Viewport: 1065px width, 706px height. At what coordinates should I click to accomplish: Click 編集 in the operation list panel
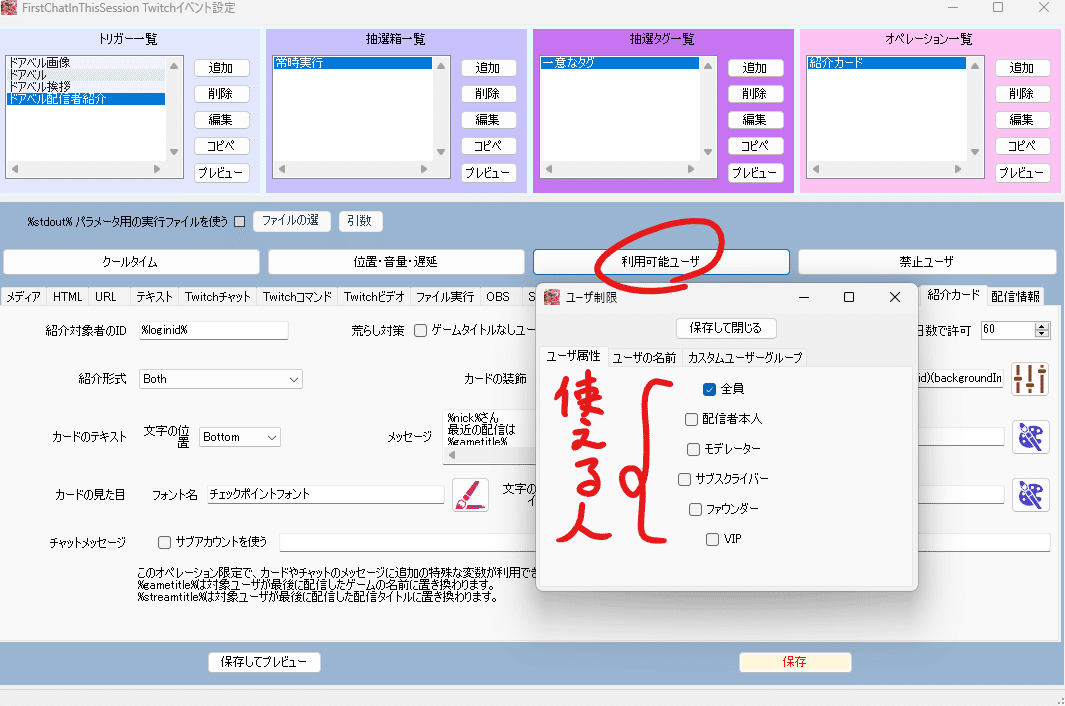point(1022,120)
